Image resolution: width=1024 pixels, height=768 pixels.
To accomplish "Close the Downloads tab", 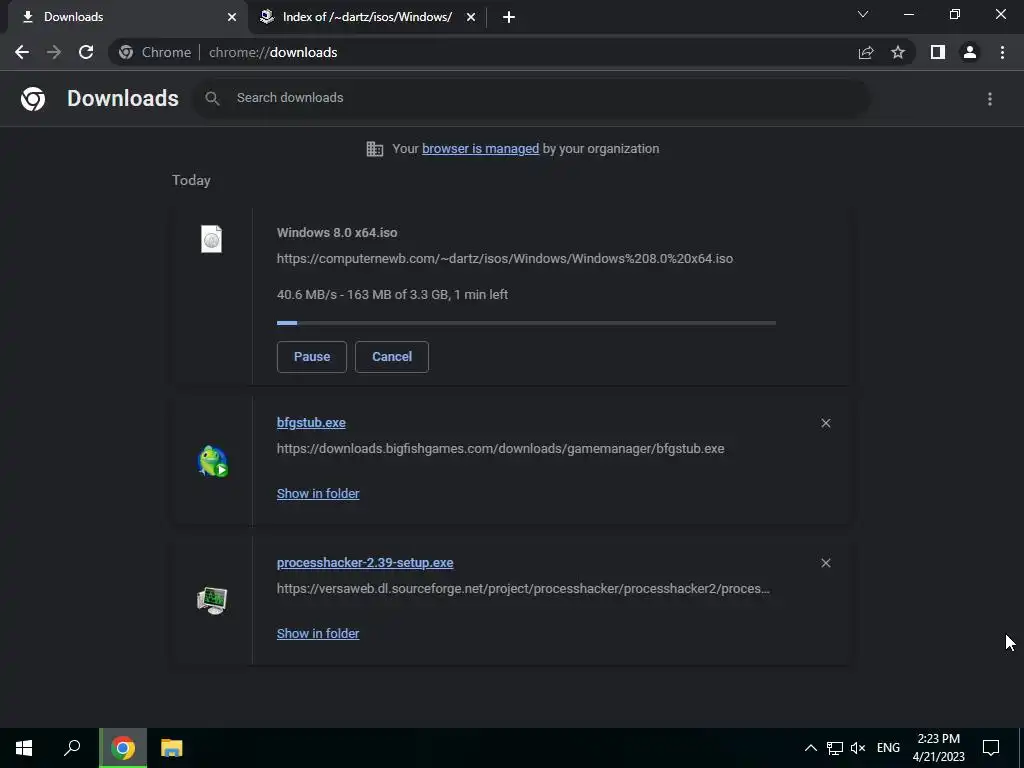I will [232, 17].
